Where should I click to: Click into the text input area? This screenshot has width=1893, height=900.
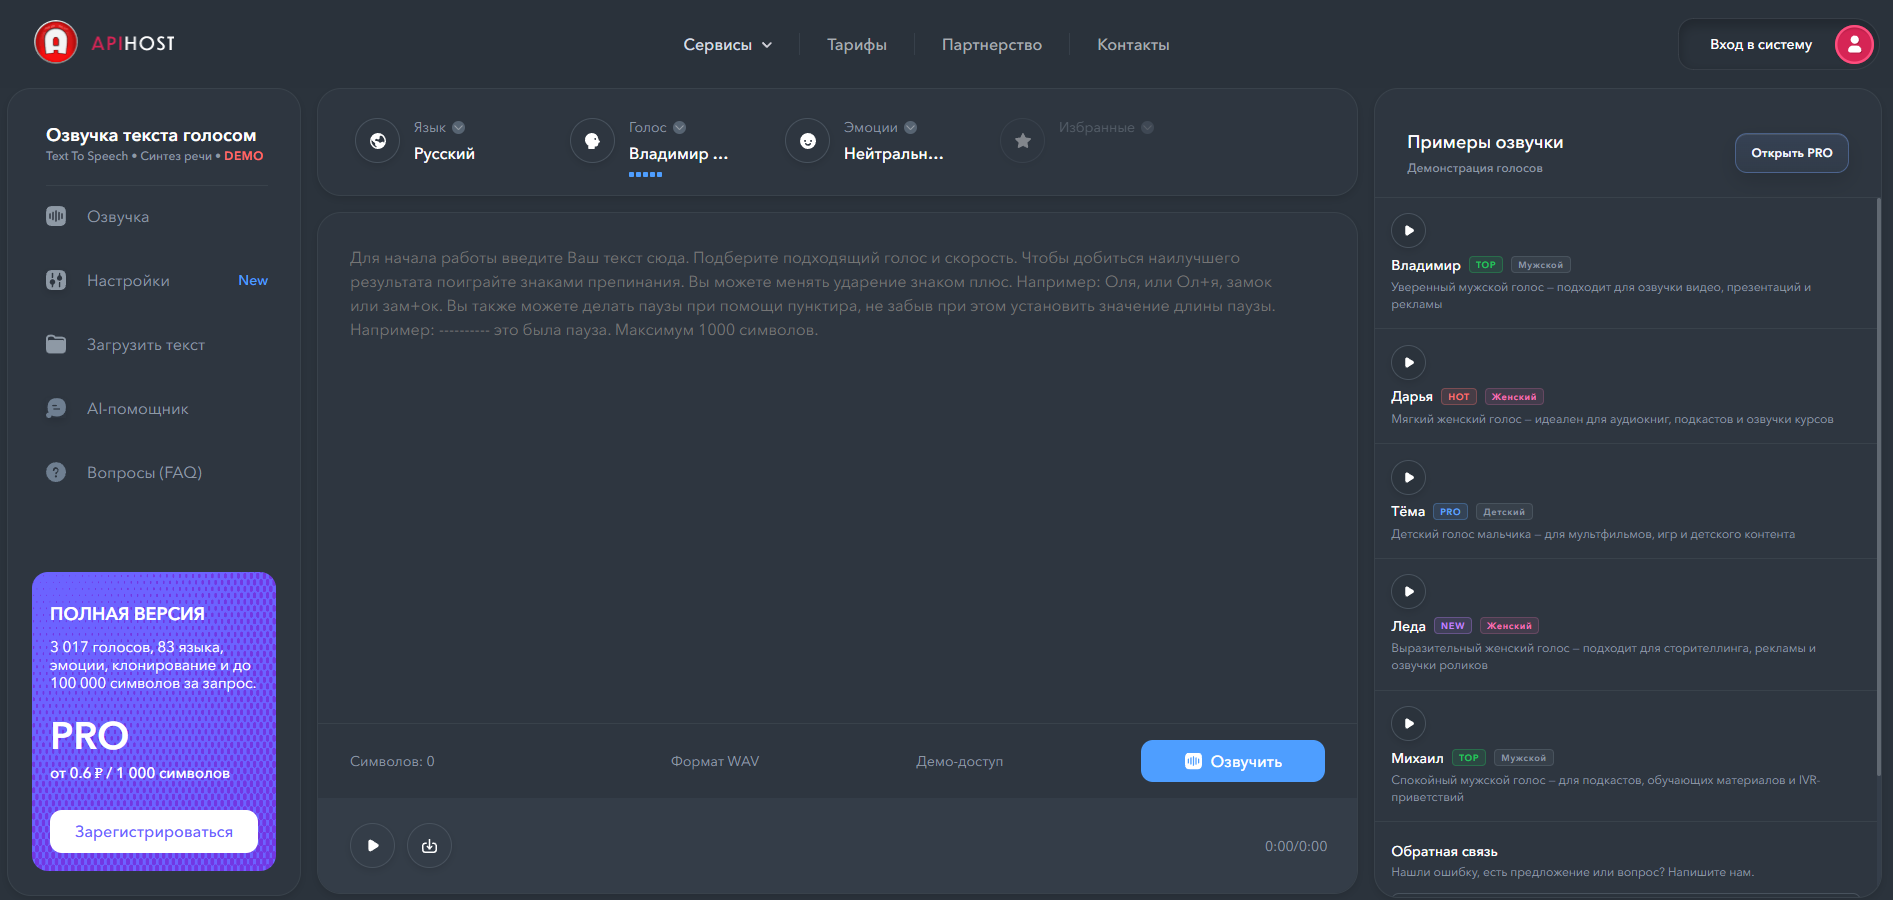(x=837, y=468)
